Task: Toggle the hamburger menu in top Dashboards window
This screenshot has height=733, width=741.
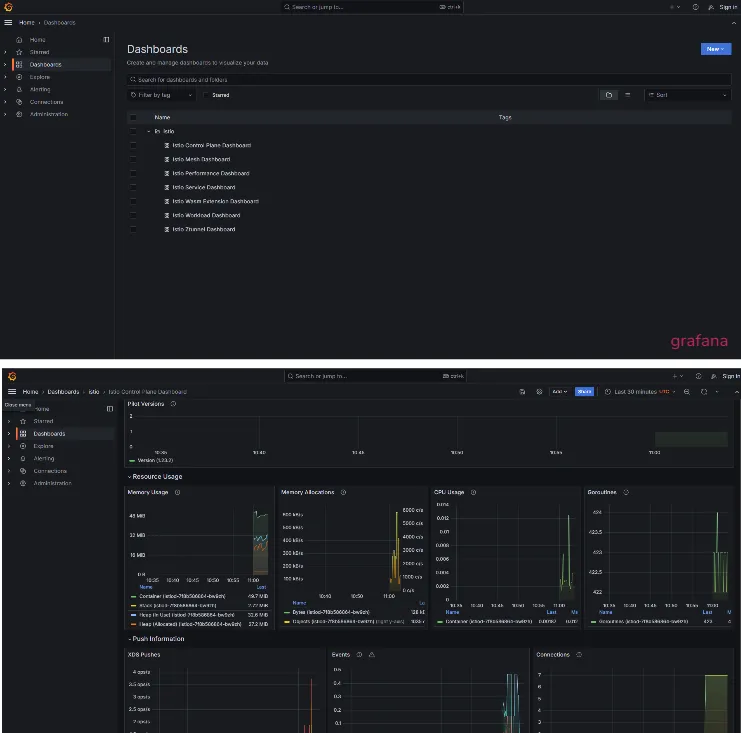Action: tap(8, 23)
